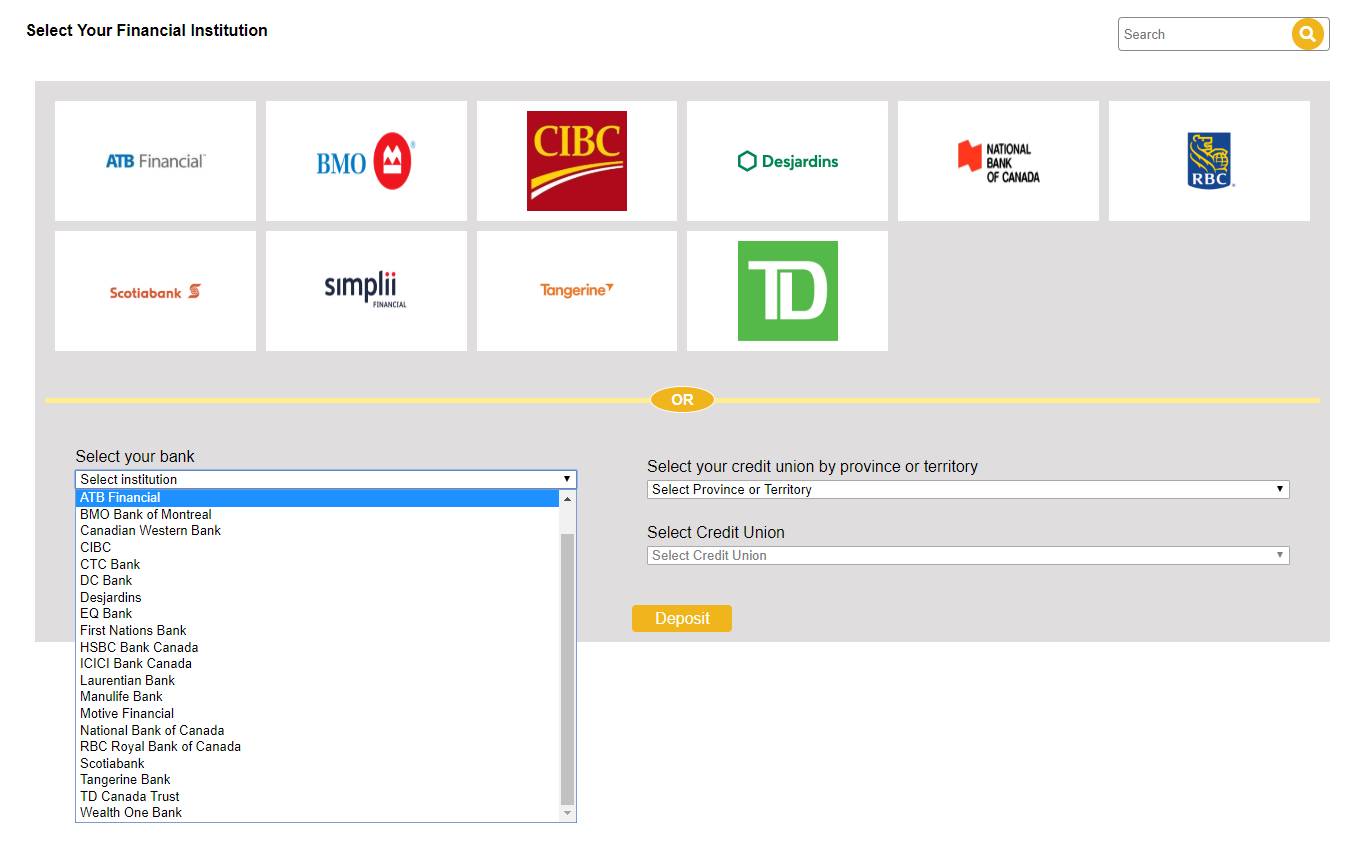Select ICICI Bank Canada option
Screen dimensions: 1353x867
(x=318, y=663)
